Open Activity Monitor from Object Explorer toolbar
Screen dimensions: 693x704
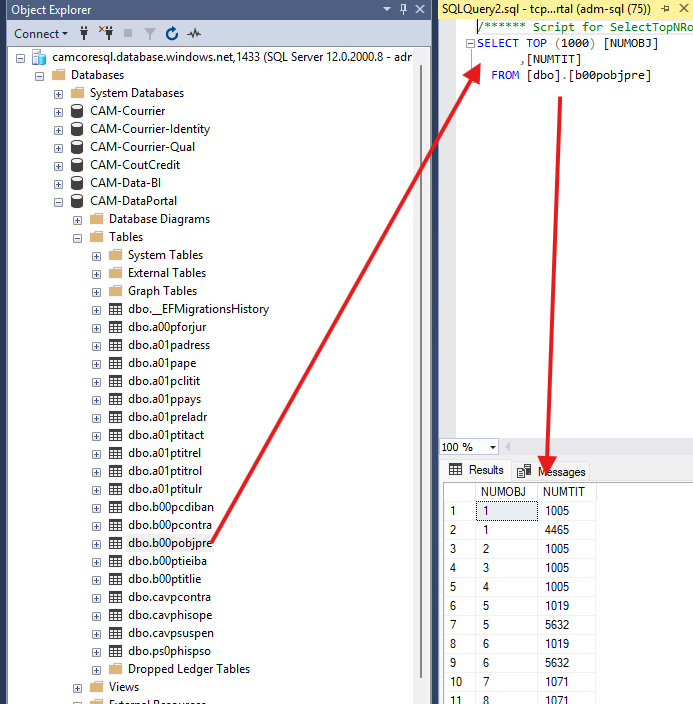coord(194,34)
